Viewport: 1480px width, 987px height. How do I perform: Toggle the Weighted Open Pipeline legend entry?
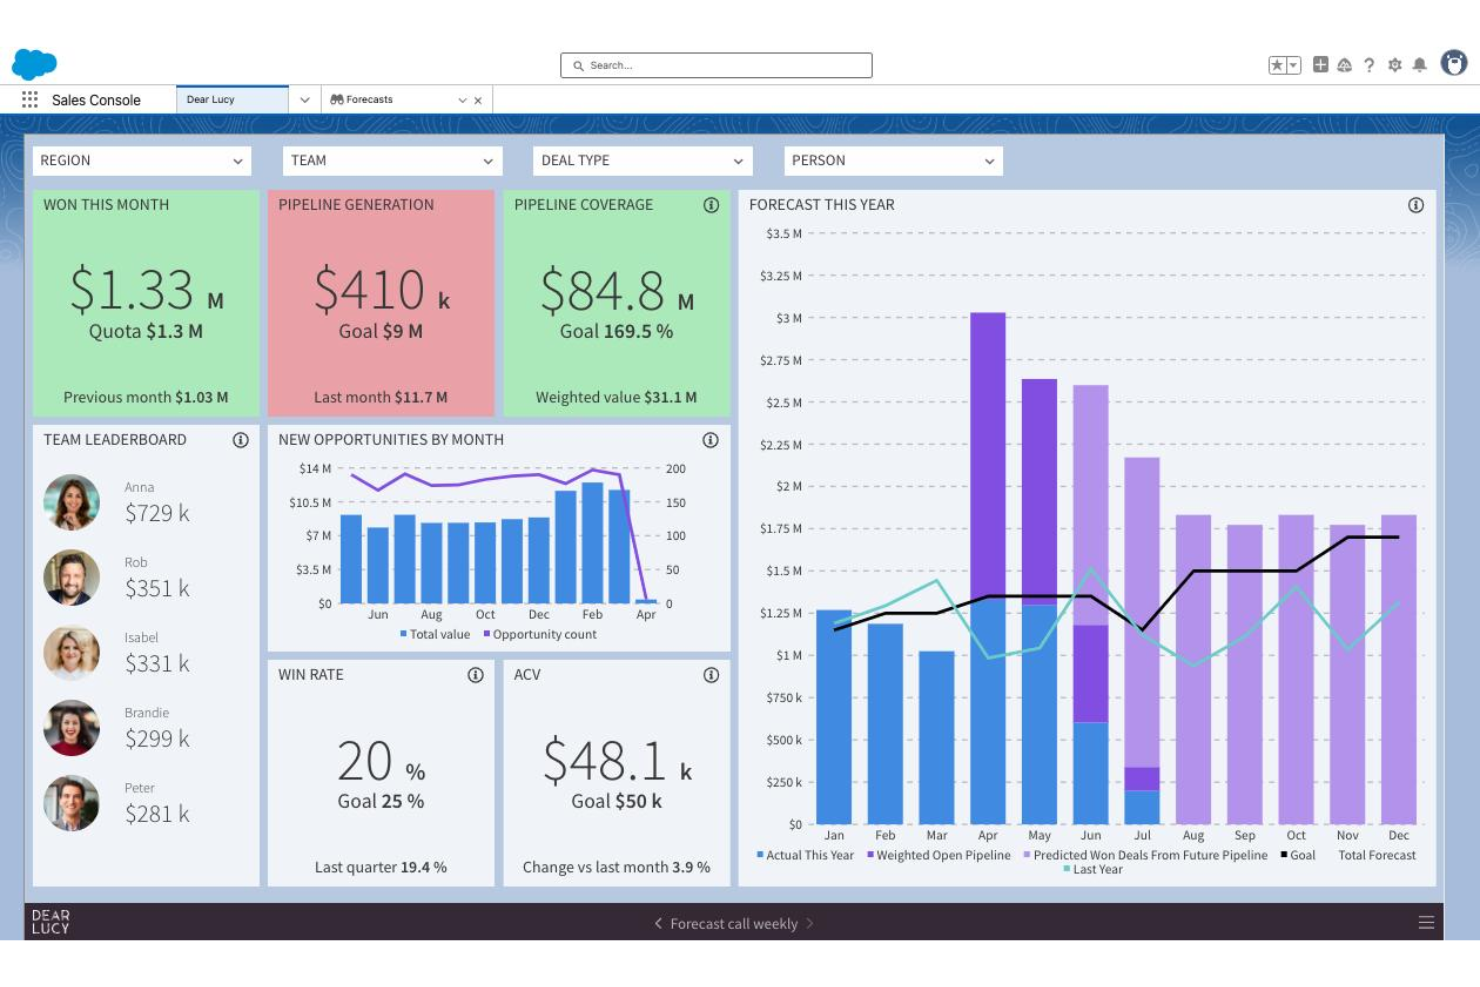click(939, 855)
